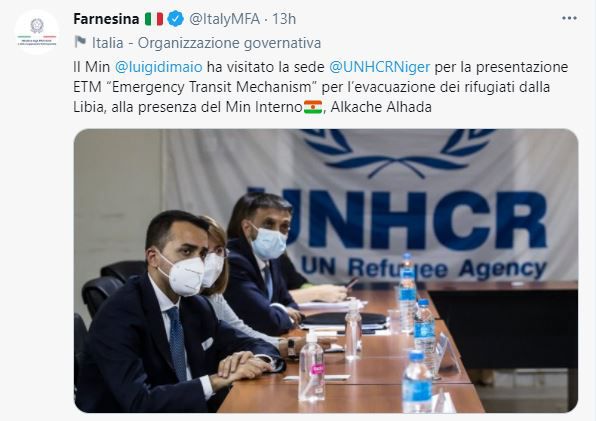Click the blue verified badge icon

click(175, 19)
